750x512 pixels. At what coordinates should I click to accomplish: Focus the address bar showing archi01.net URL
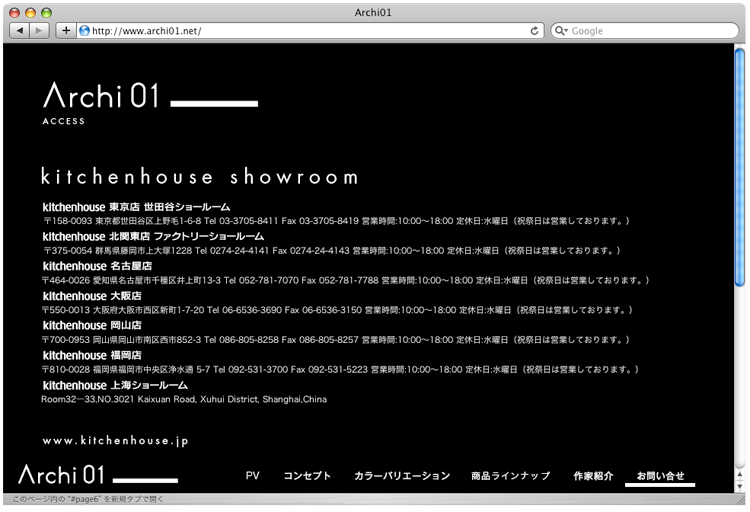pyautogui.click(x=310, y=31)
